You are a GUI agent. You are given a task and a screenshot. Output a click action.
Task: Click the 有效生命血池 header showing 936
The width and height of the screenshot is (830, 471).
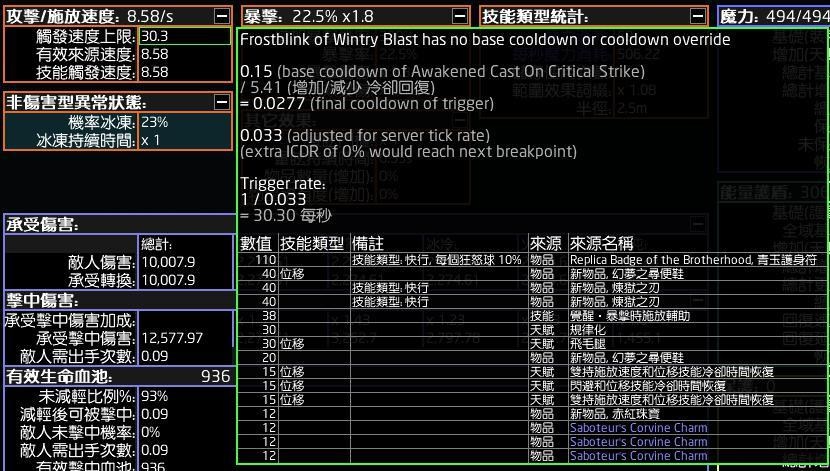pos(118,376)
